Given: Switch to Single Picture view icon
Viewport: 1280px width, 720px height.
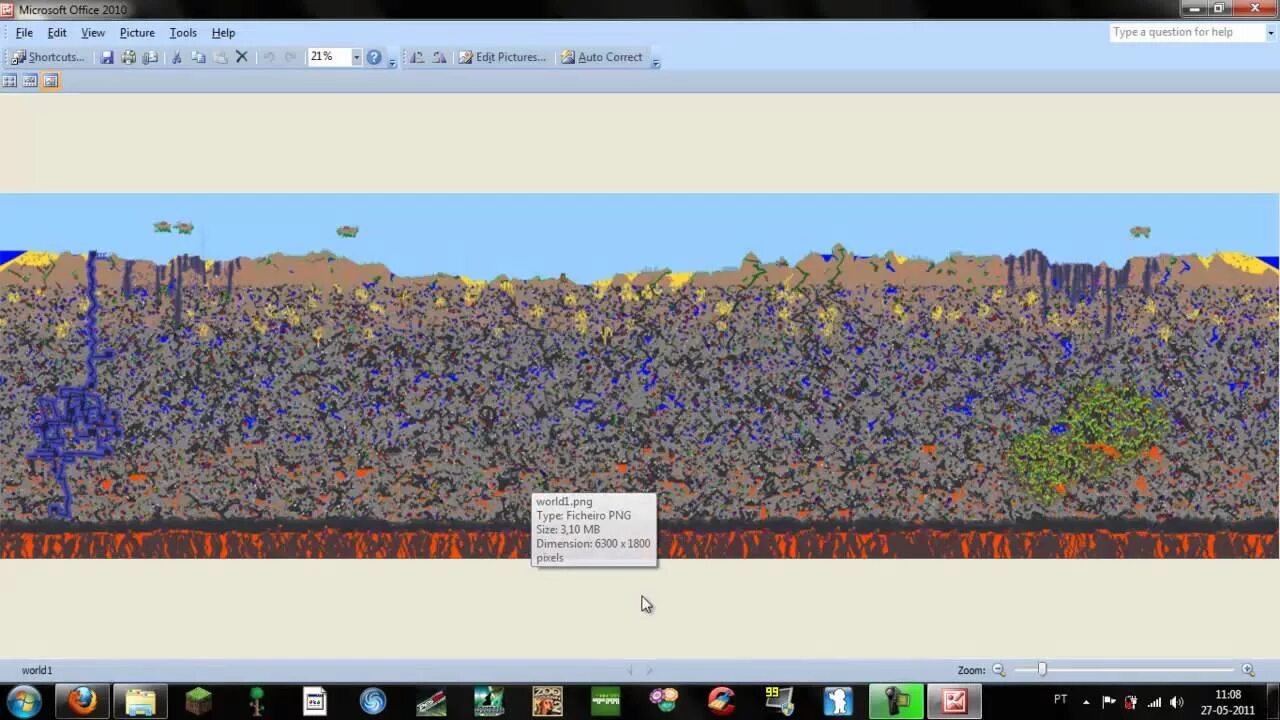Looking at the screenshot, I should pos(51,81).
